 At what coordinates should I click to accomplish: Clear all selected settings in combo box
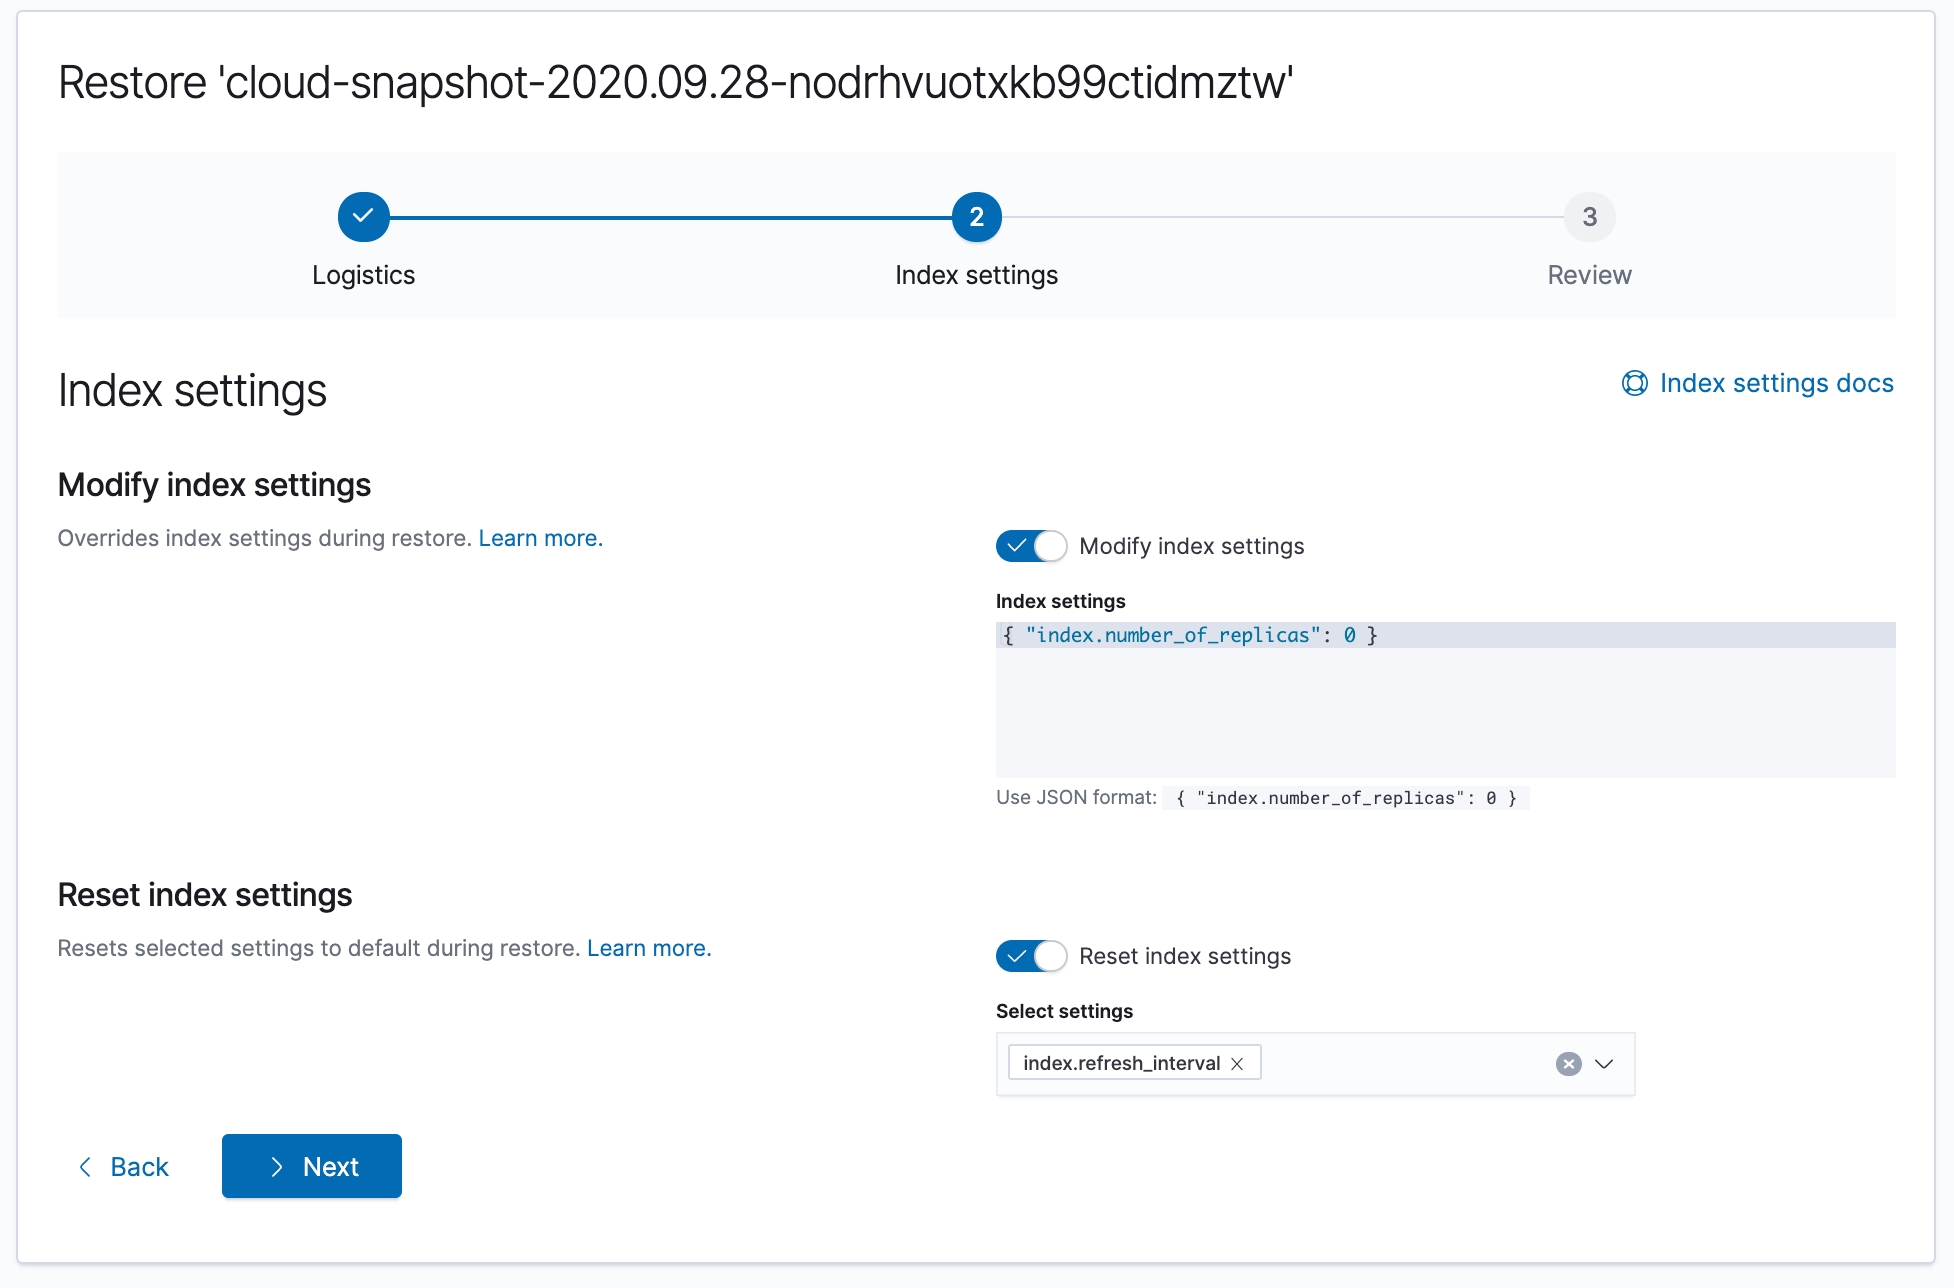click(1568, 1064)
